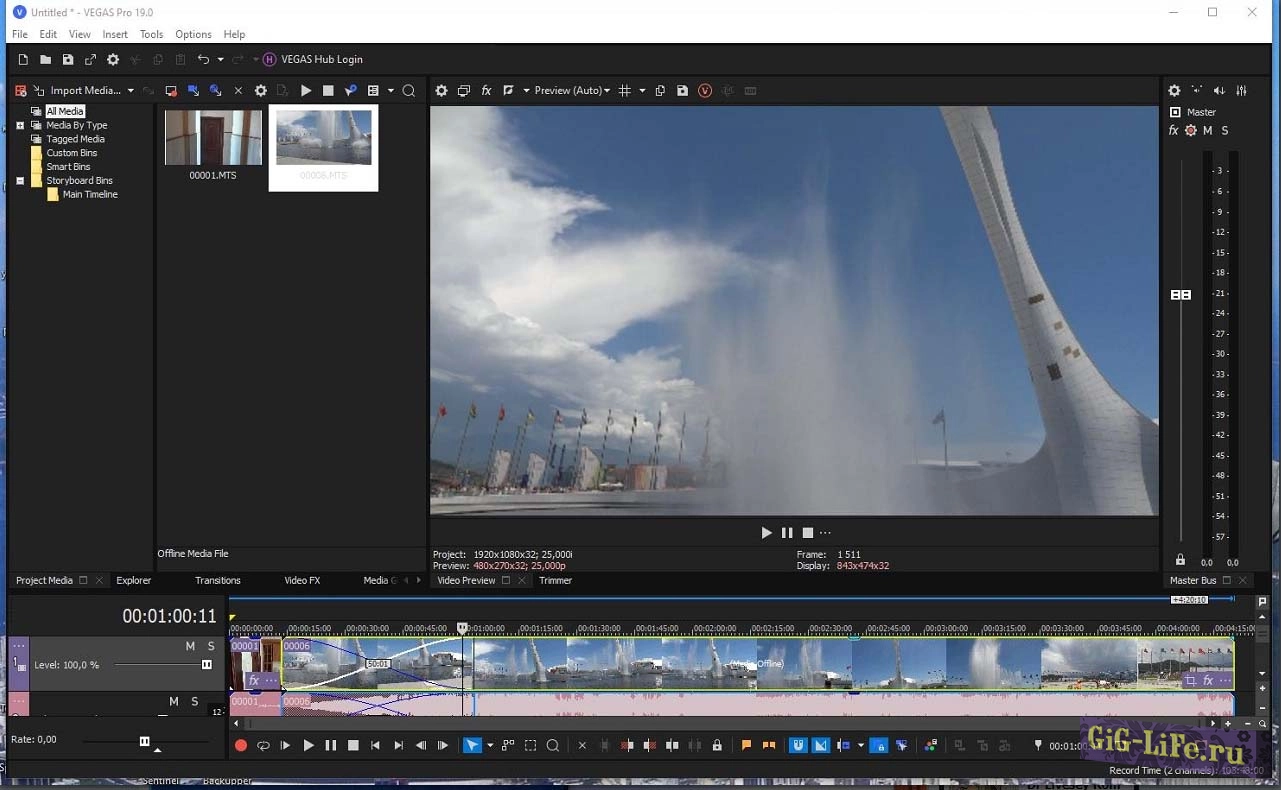1281x790 pixels.
Task: Expand the Media By Type tree
Action: click(20, 125)
